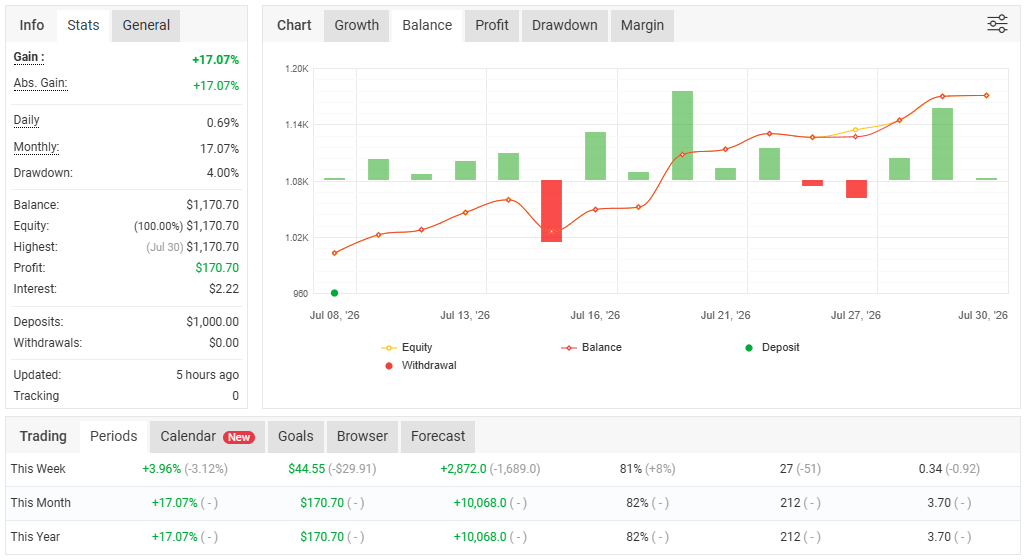1026x560 pixels.
Task: Open the Calendar tab marked New
Action: coord(207,436)
